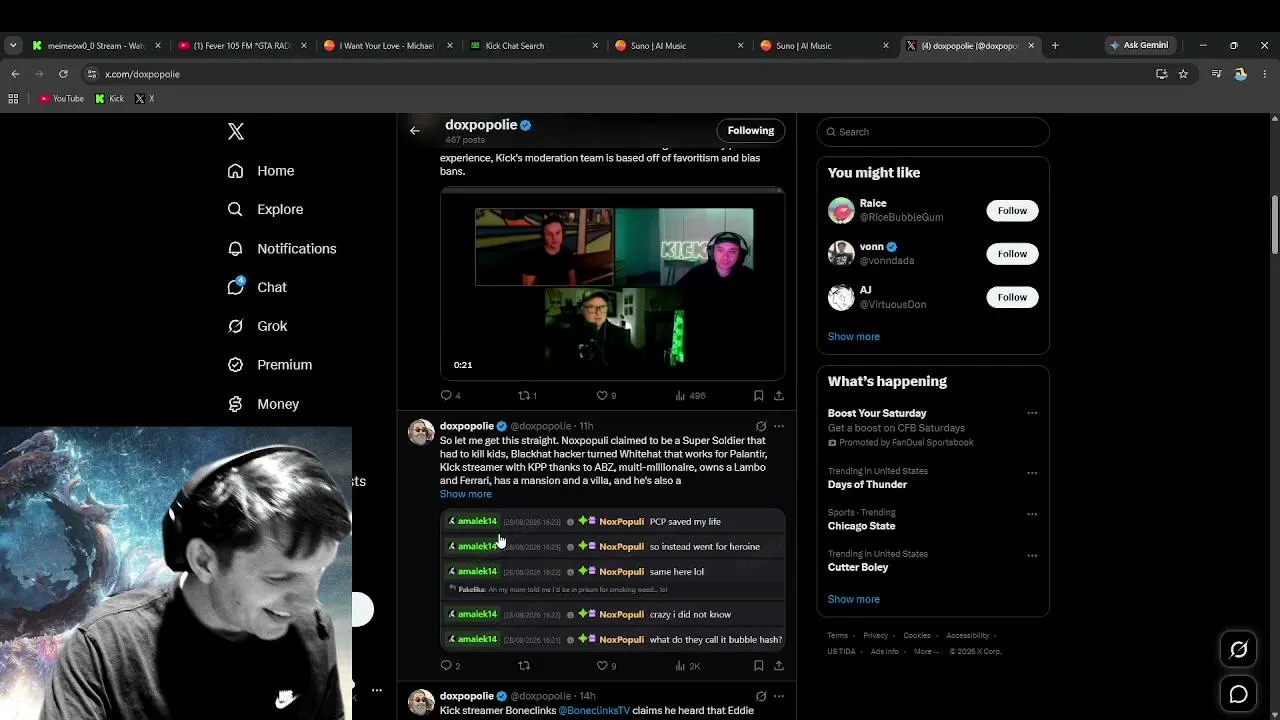Follow AJ @VirtuousDon
The height and width of the screenshot is (720, 1280).
click(x=1012, y=297)
